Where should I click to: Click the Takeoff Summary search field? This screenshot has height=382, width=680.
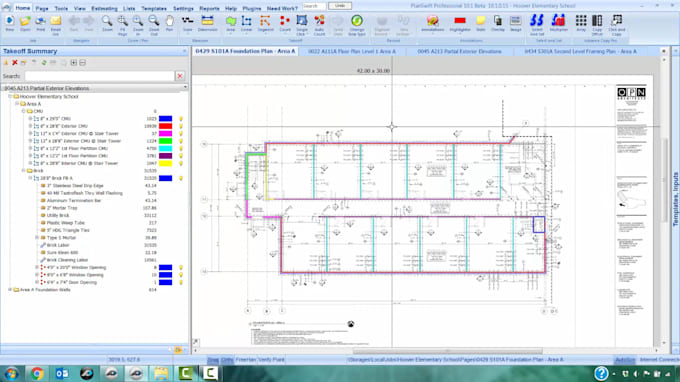[x=99, y=76]
